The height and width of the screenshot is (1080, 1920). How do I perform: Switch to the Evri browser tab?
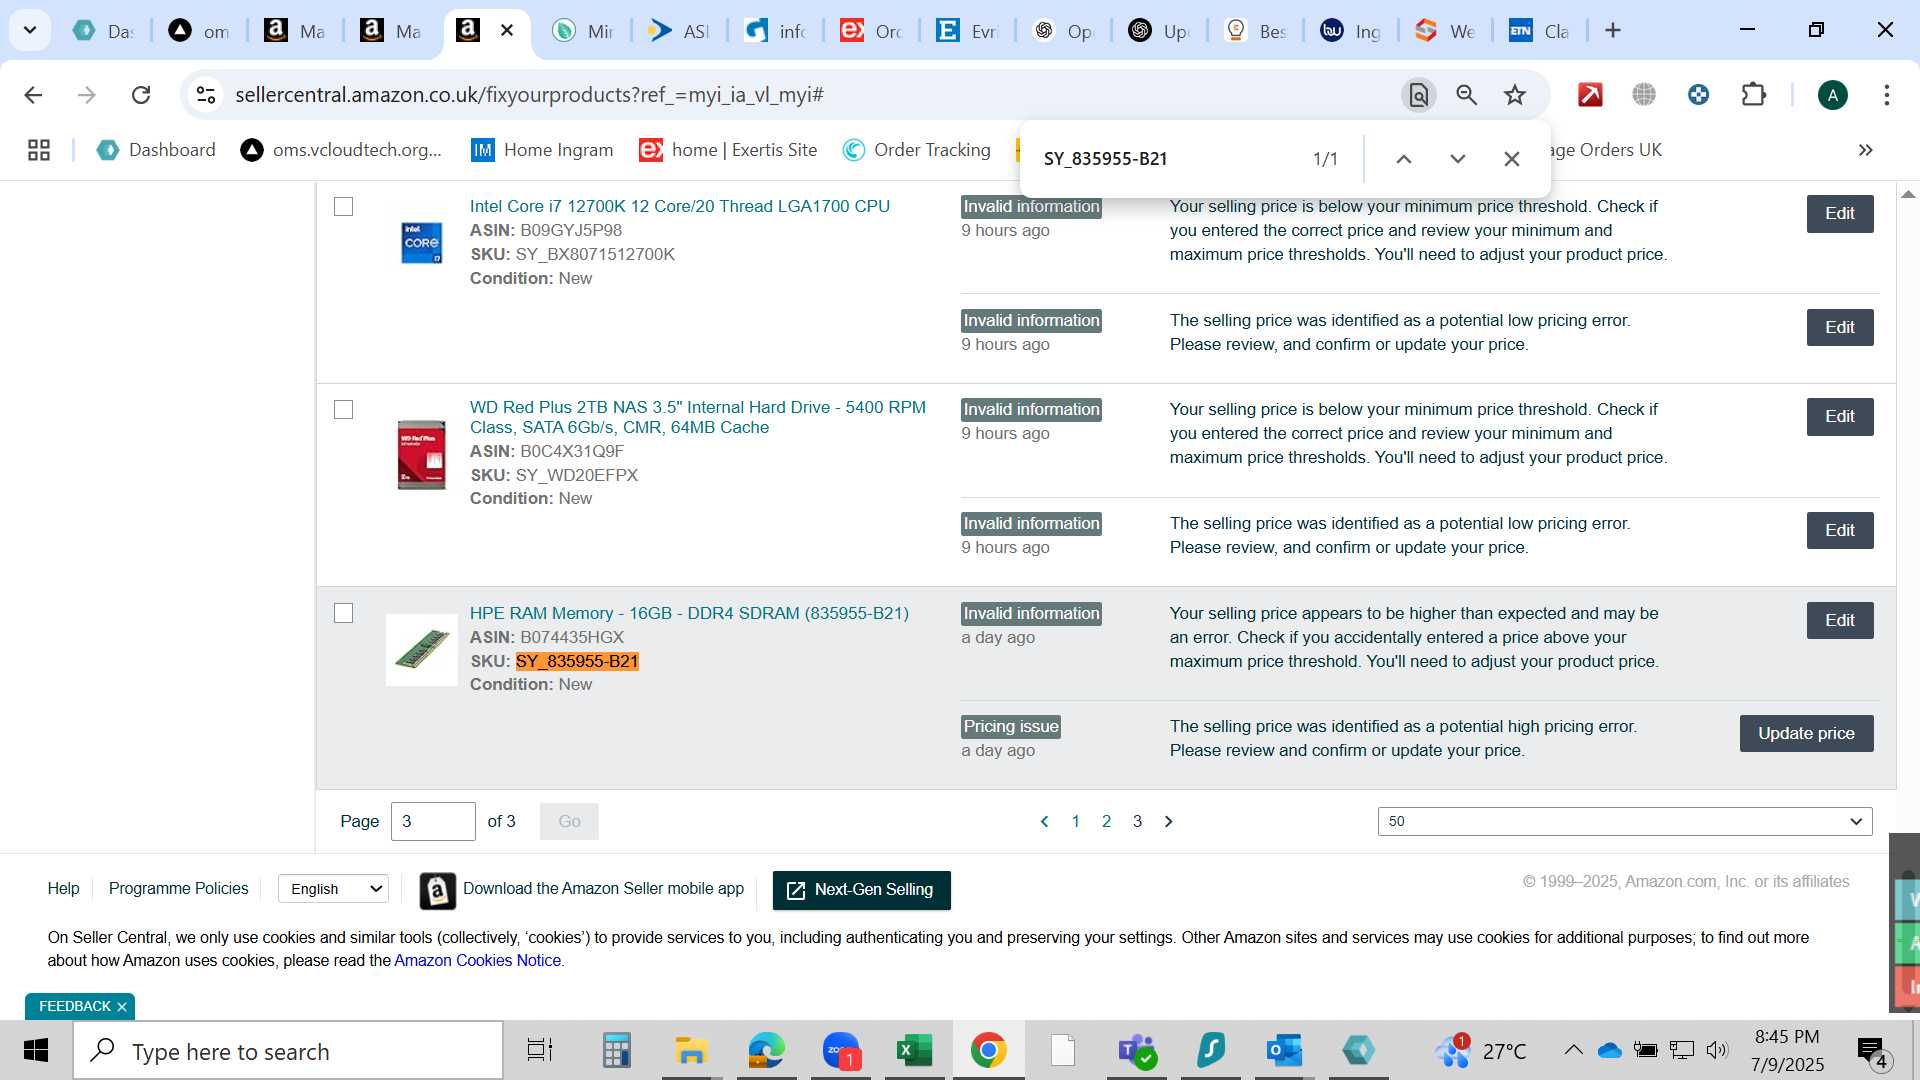[967, 31]
